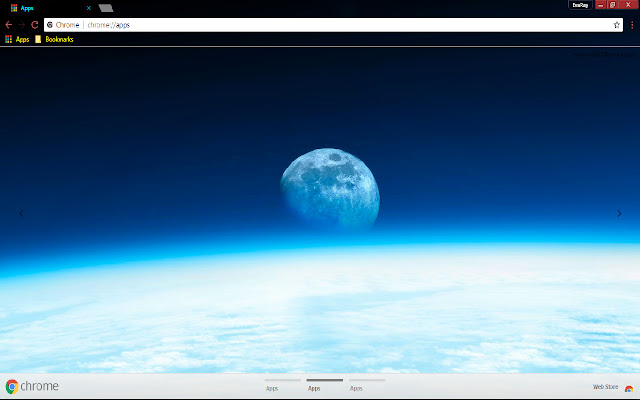The width and height of the screenshot is (640, 400).
Task: Bookmark this page with the star icon
Action: 616,25
